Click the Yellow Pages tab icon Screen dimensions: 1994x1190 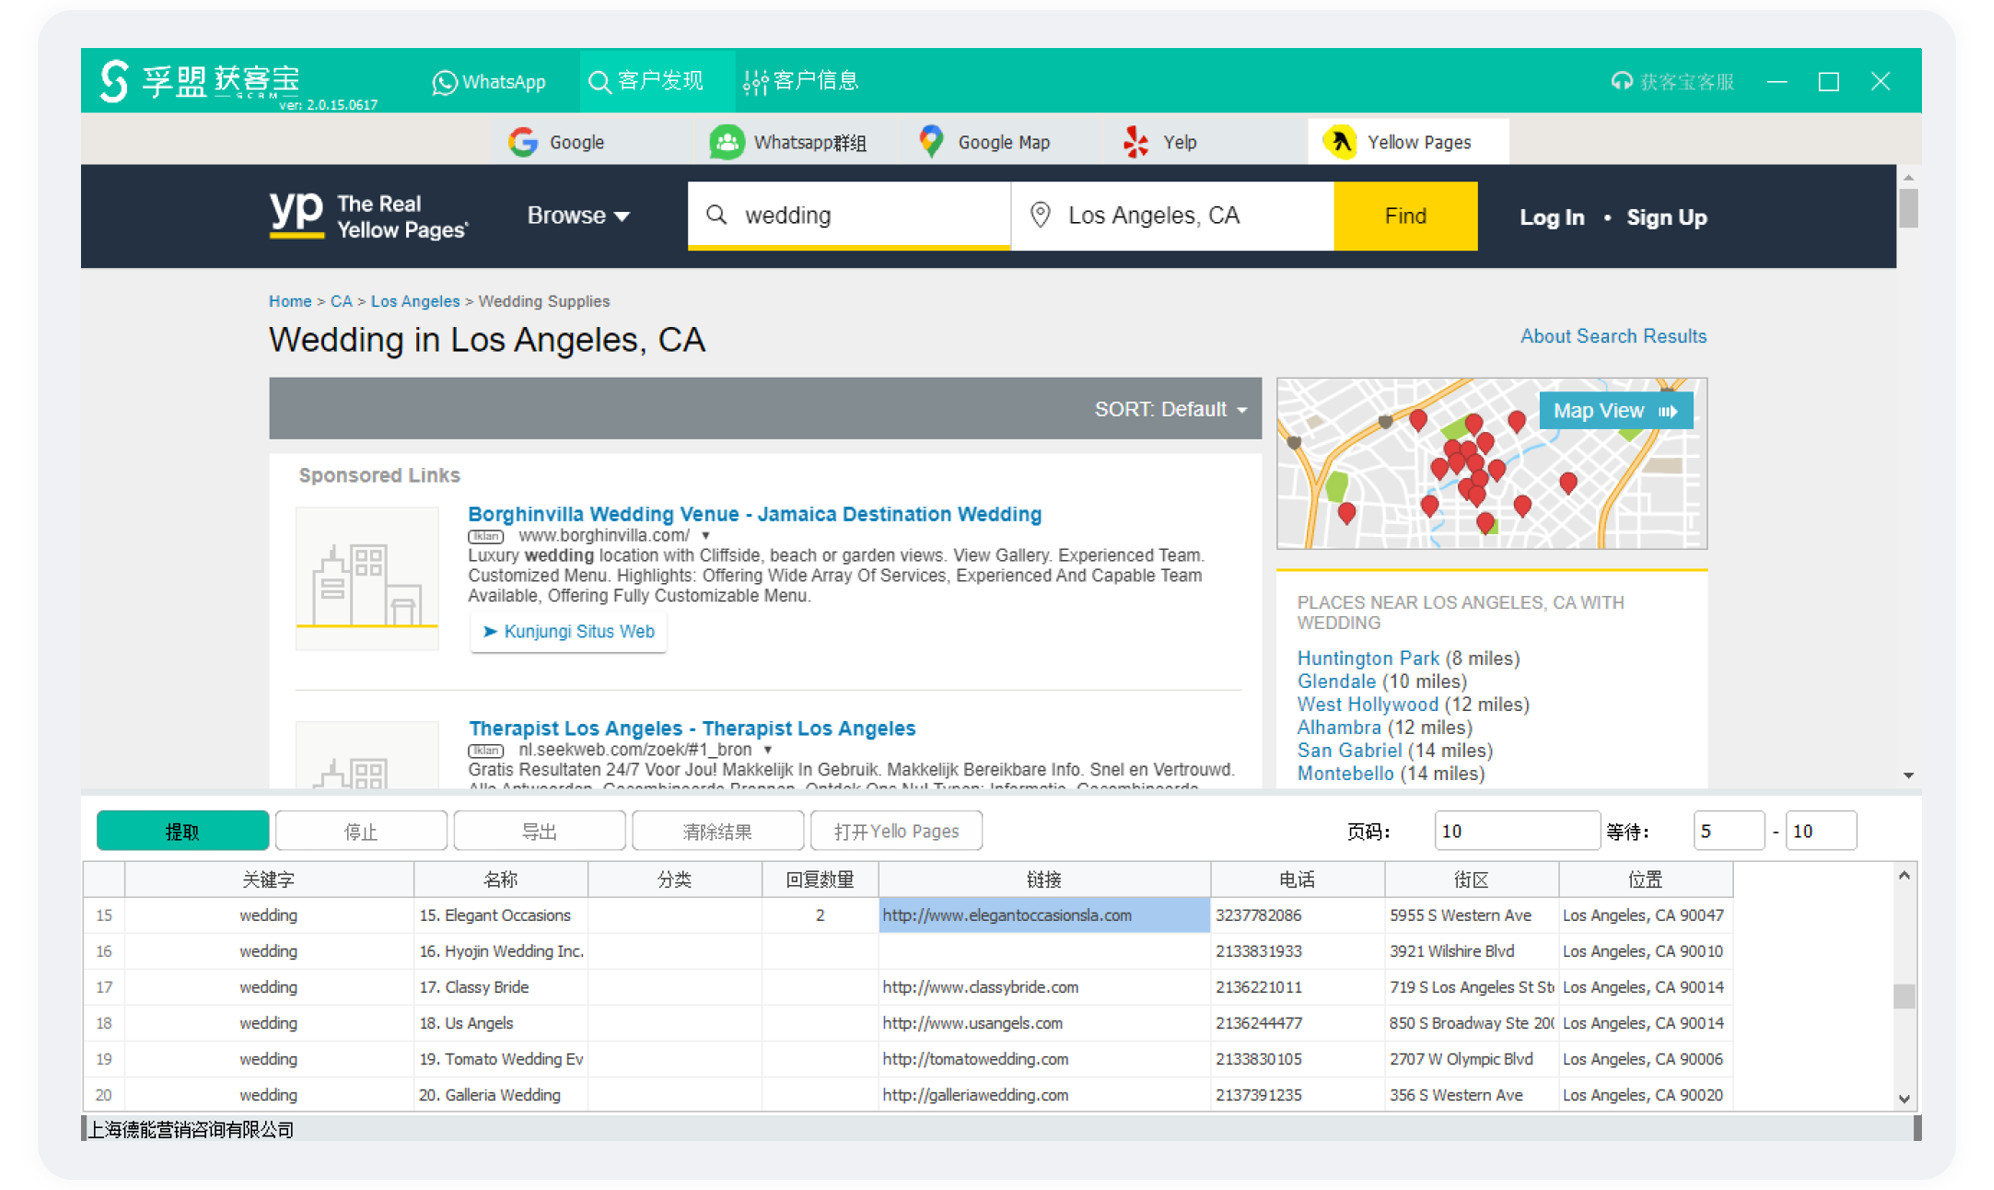coord(1340,142)
